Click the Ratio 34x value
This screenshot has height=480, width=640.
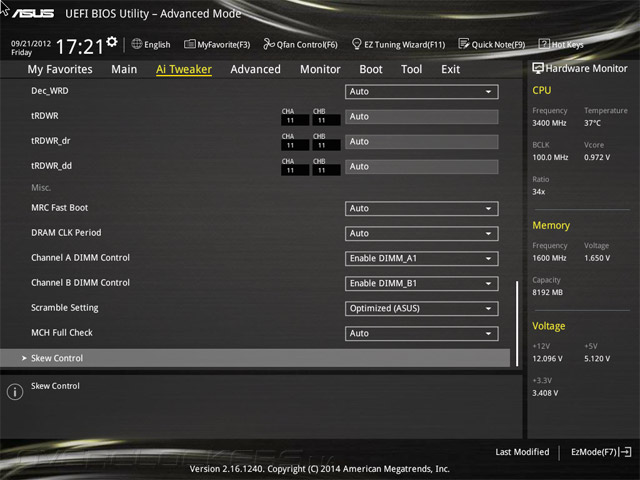coord(539,191)
